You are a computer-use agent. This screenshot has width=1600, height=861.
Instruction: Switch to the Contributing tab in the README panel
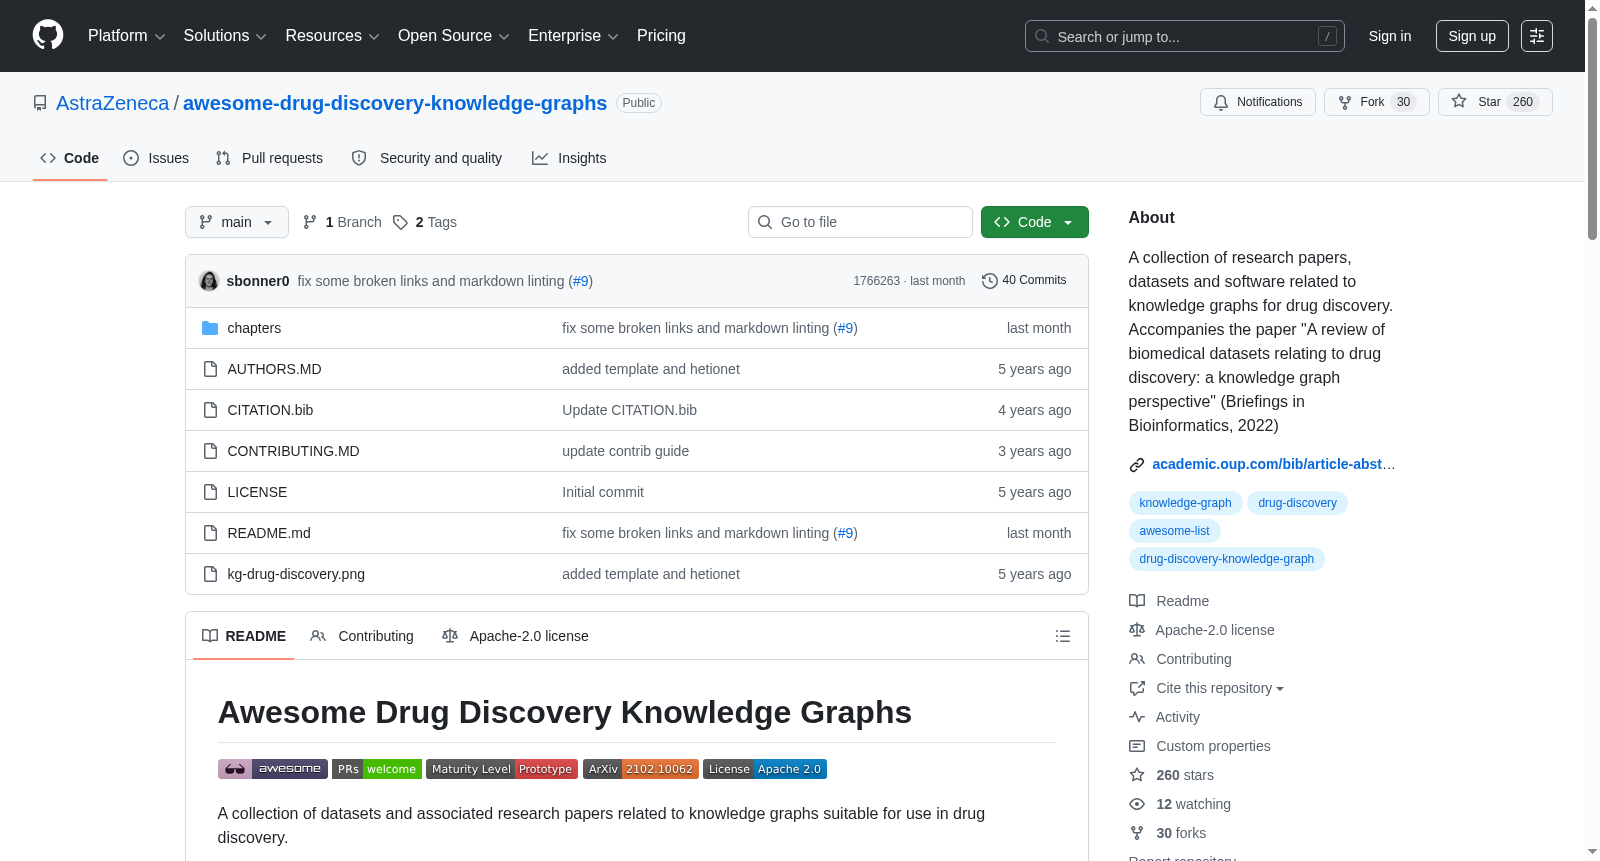(x=362, y=636)
